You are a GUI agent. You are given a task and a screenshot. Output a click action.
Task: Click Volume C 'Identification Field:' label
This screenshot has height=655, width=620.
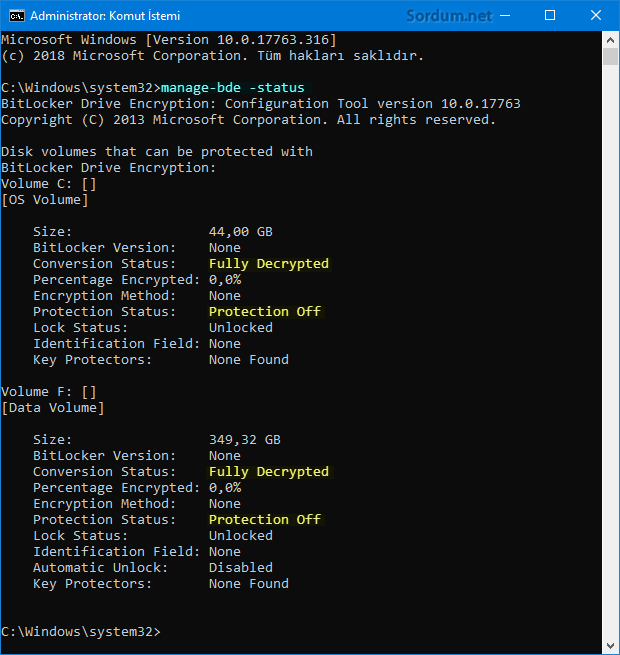pyautogui.click(x=117, y=344)
